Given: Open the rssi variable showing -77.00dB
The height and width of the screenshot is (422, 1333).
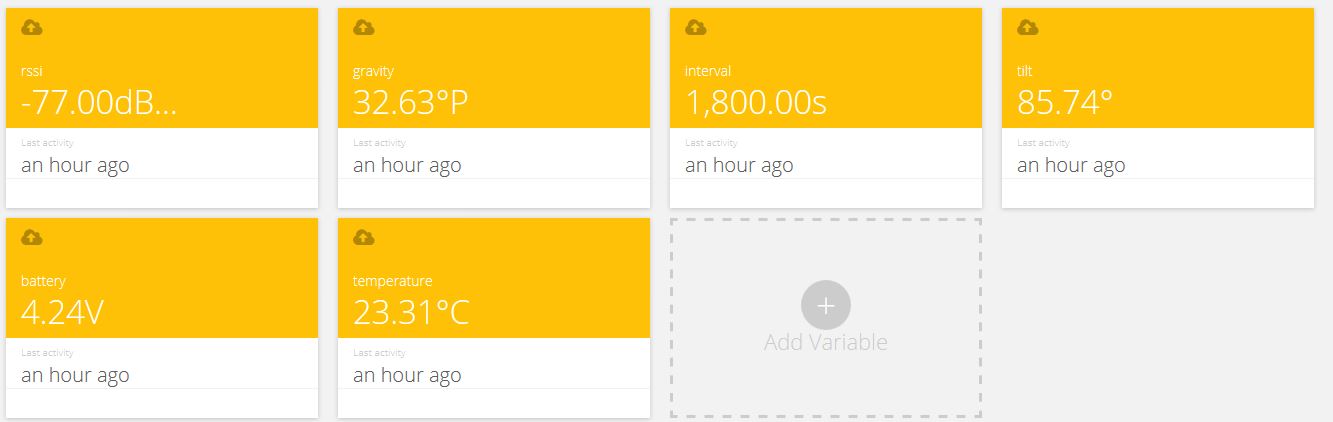Looking at the screenshot, I should [99, 102].
